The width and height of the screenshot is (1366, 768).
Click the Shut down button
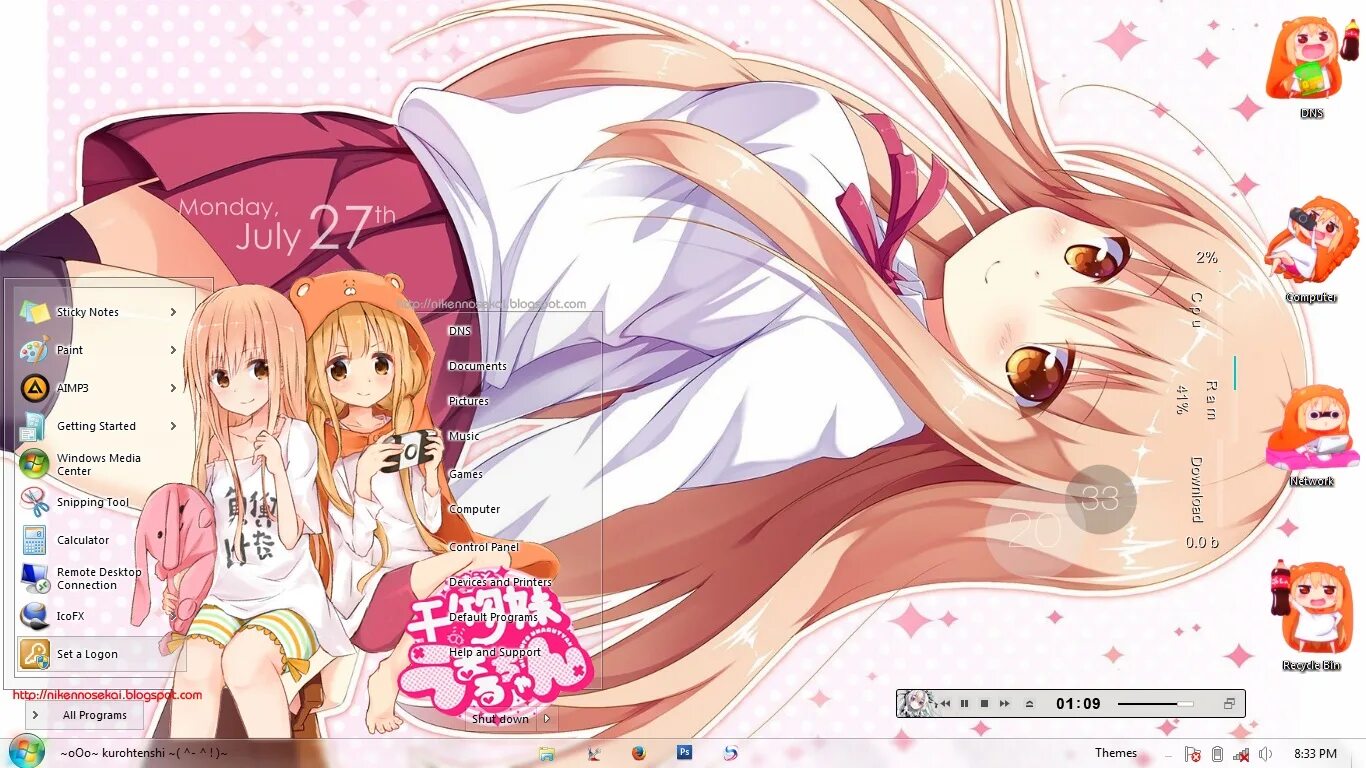[501, 719]
